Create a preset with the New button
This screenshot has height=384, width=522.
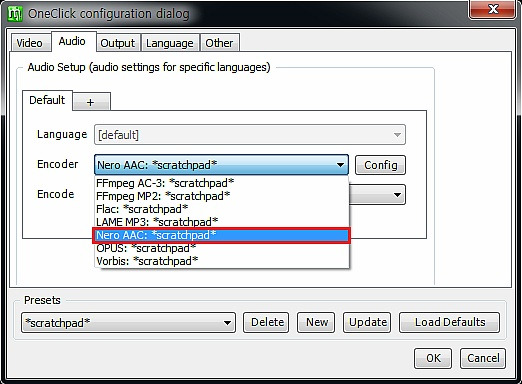click(x=316, y=322)
